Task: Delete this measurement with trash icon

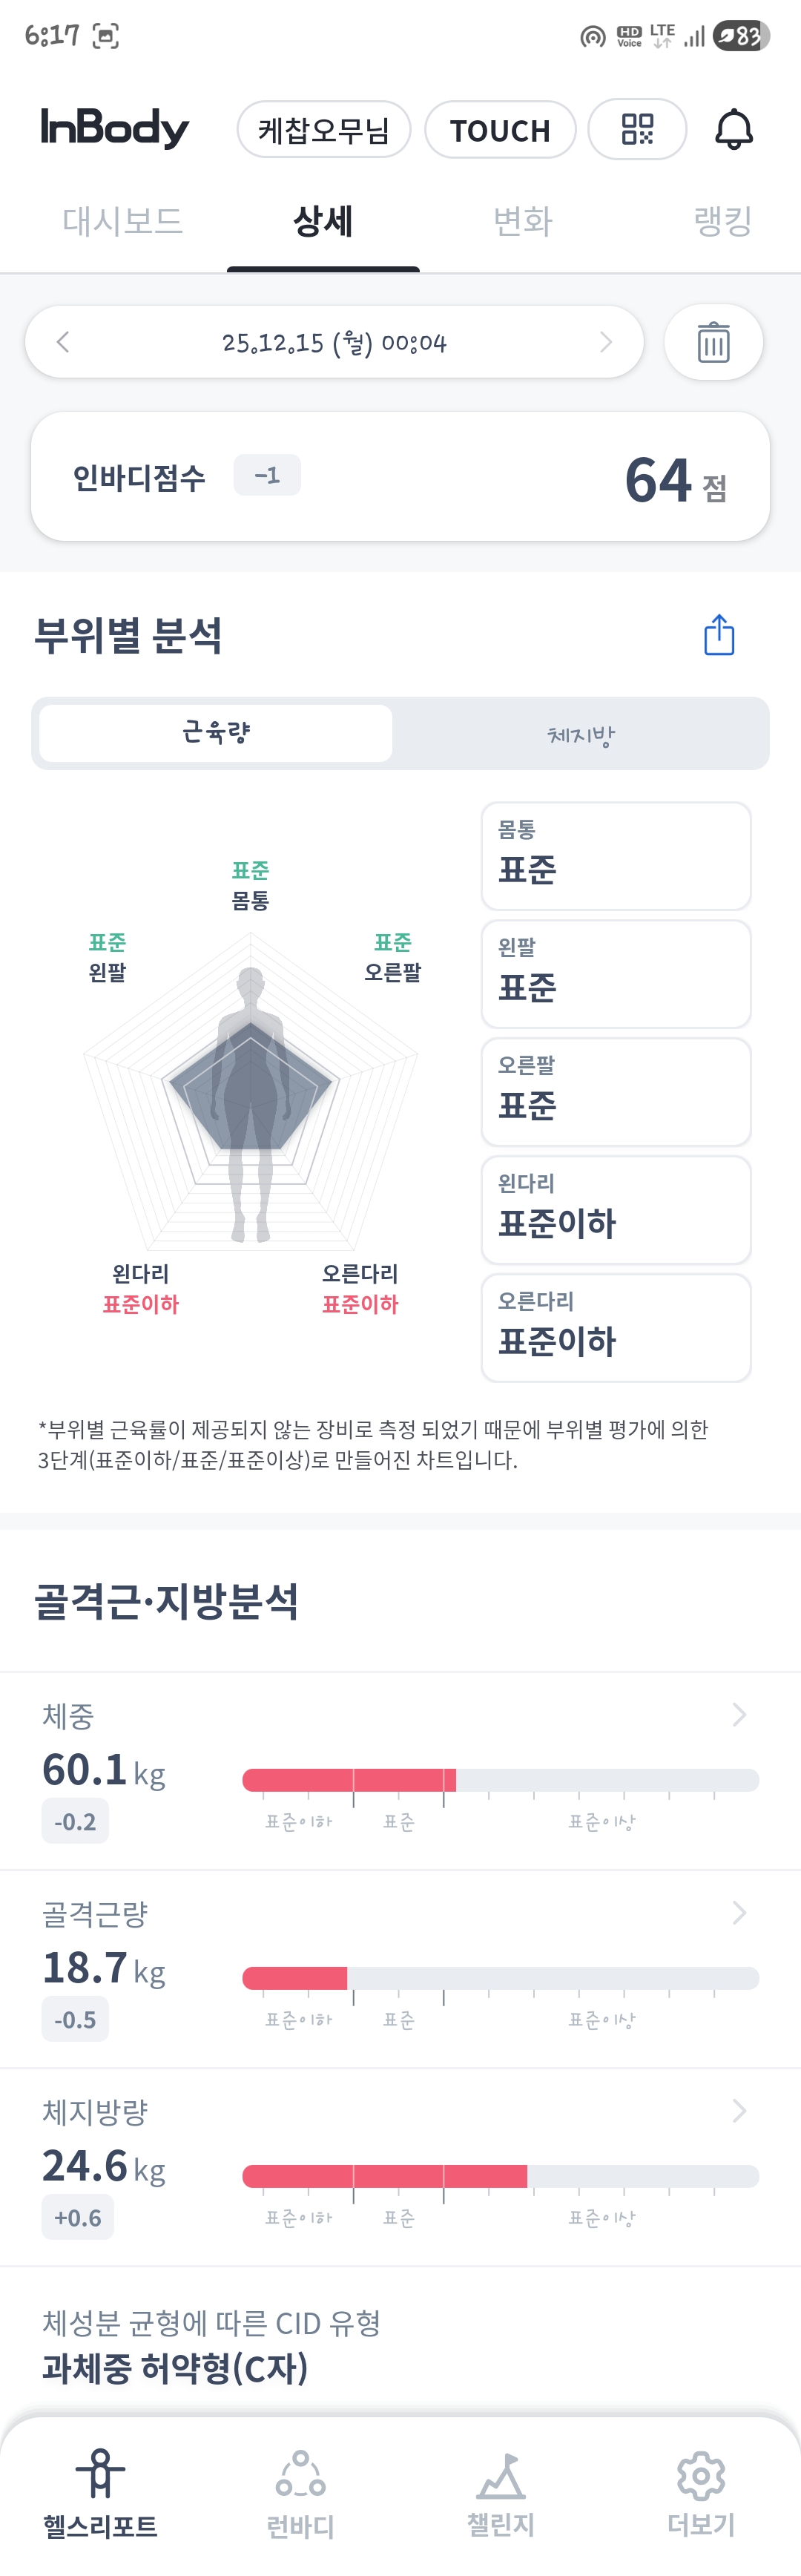Action: coord(713,342)
